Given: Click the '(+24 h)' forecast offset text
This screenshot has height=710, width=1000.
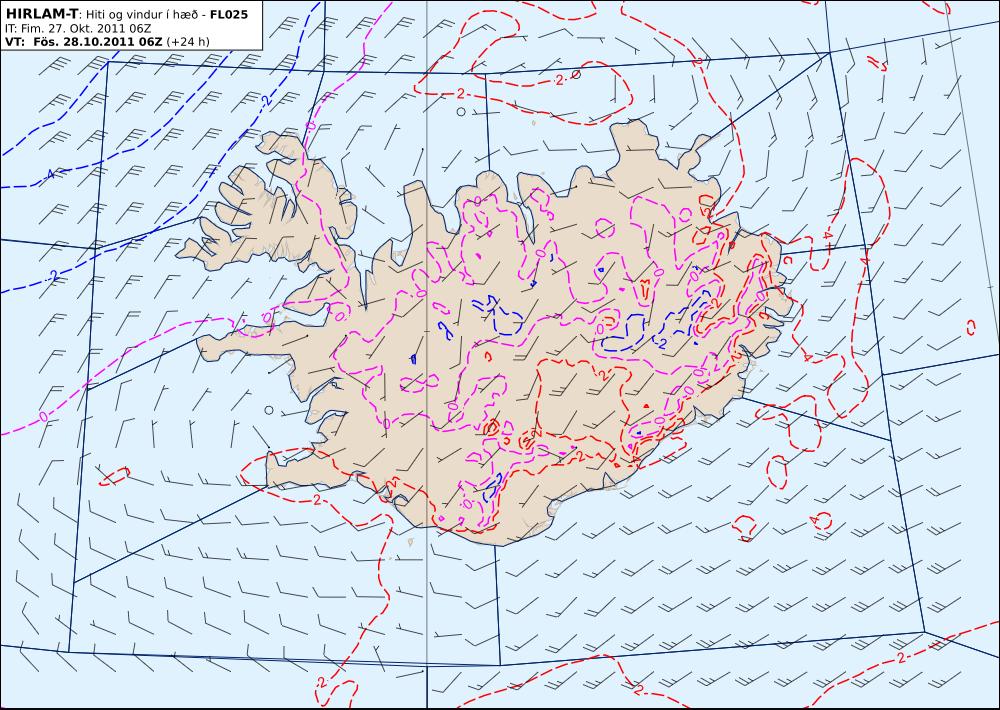Looking at the screenshot, I should click(x=188, y=42).
